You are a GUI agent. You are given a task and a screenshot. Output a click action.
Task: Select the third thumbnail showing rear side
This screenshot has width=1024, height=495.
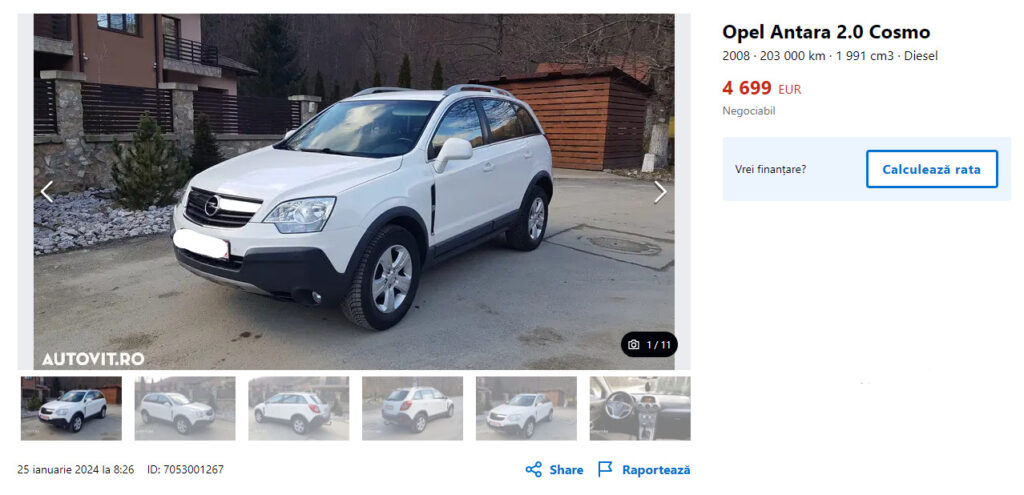coord(298,408)
